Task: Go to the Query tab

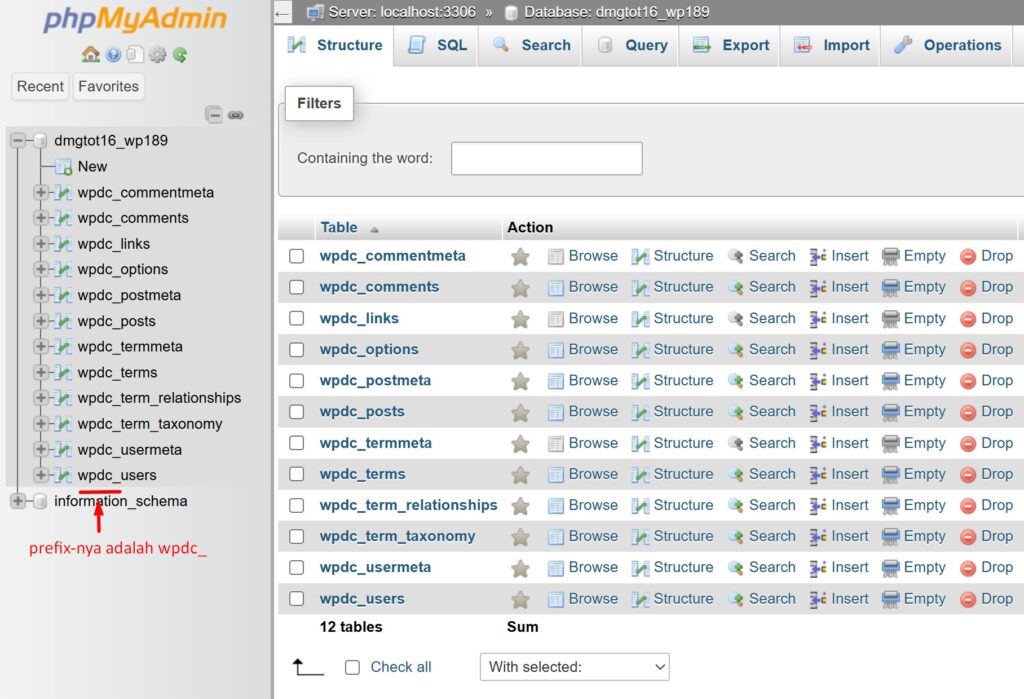Action: point(631,46)
